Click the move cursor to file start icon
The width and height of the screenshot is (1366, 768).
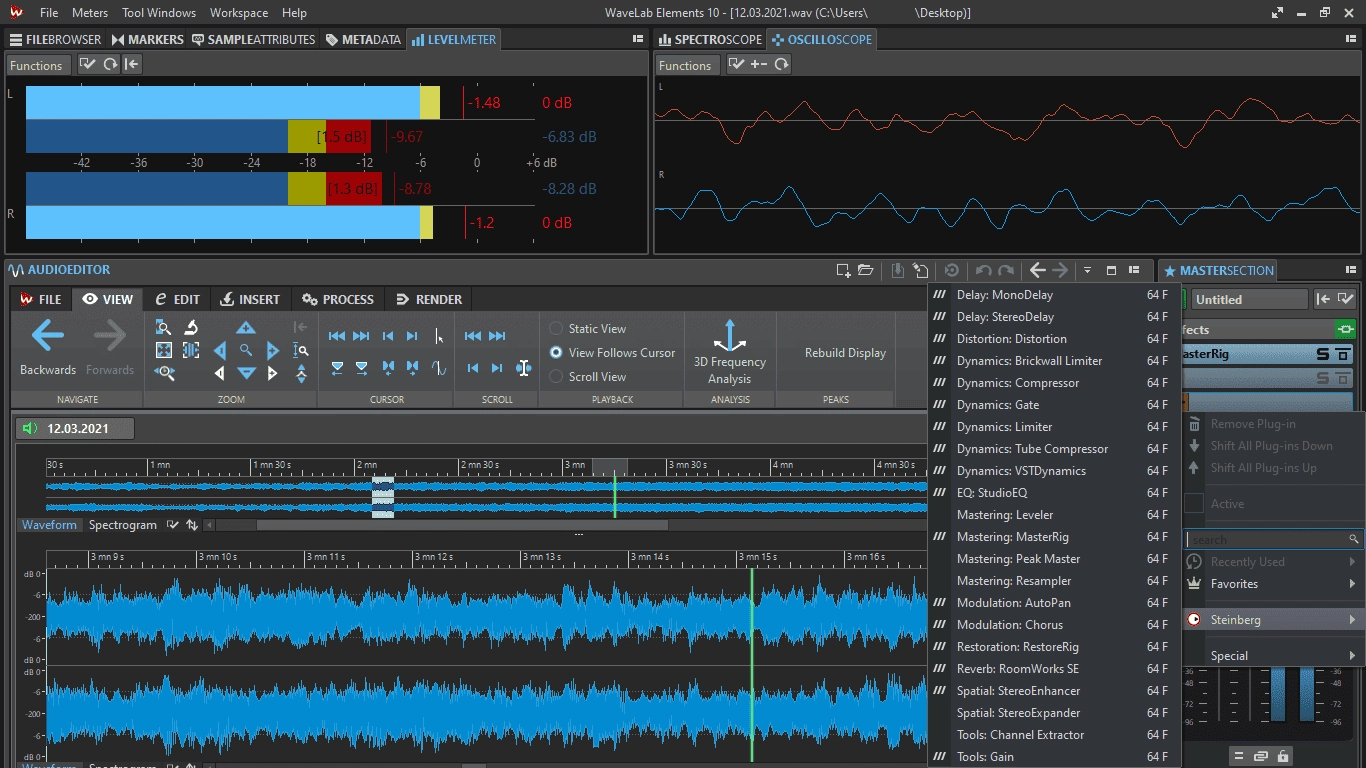[x=337, y=336]
